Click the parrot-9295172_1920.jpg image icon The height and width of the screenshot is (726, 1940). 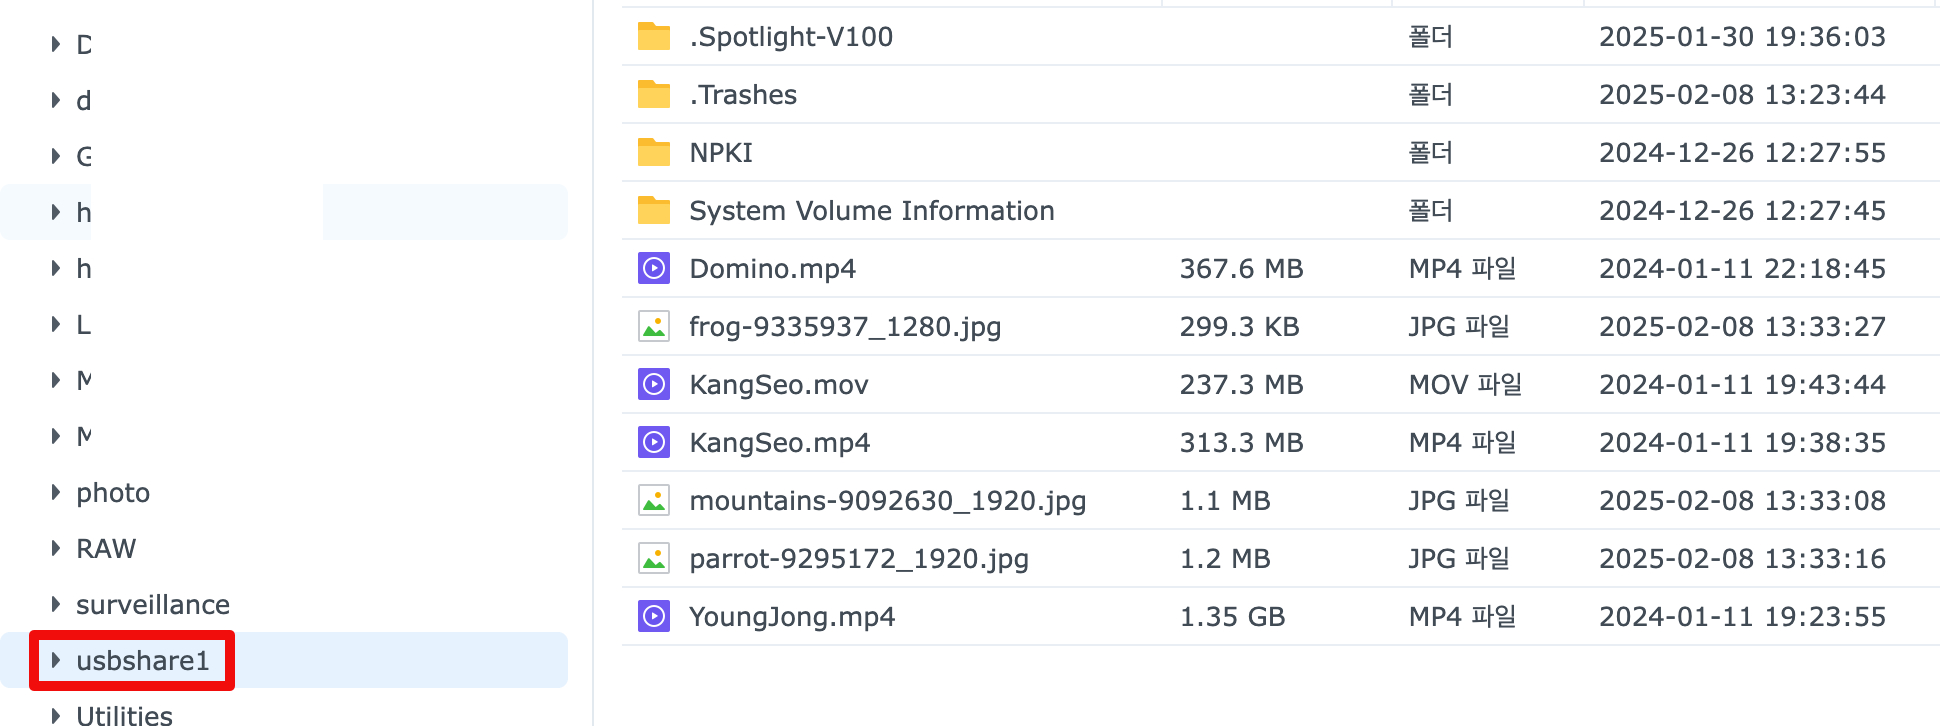[x=654, y=558]
